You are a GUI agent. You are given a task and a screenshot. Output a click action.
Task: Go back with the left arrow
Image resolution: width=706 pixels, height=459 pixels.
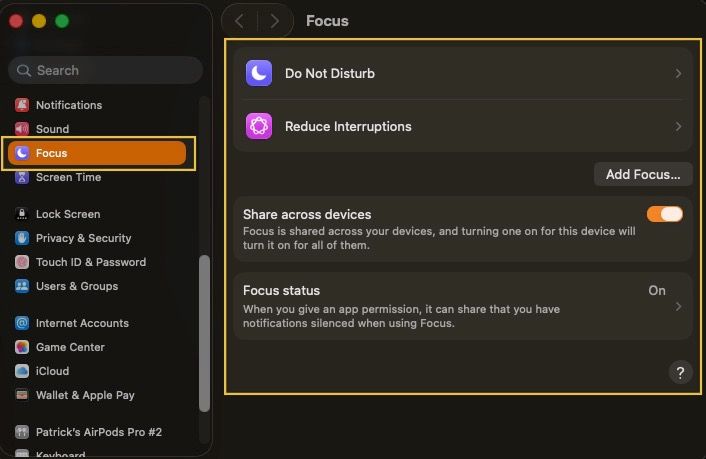[240, 21]
